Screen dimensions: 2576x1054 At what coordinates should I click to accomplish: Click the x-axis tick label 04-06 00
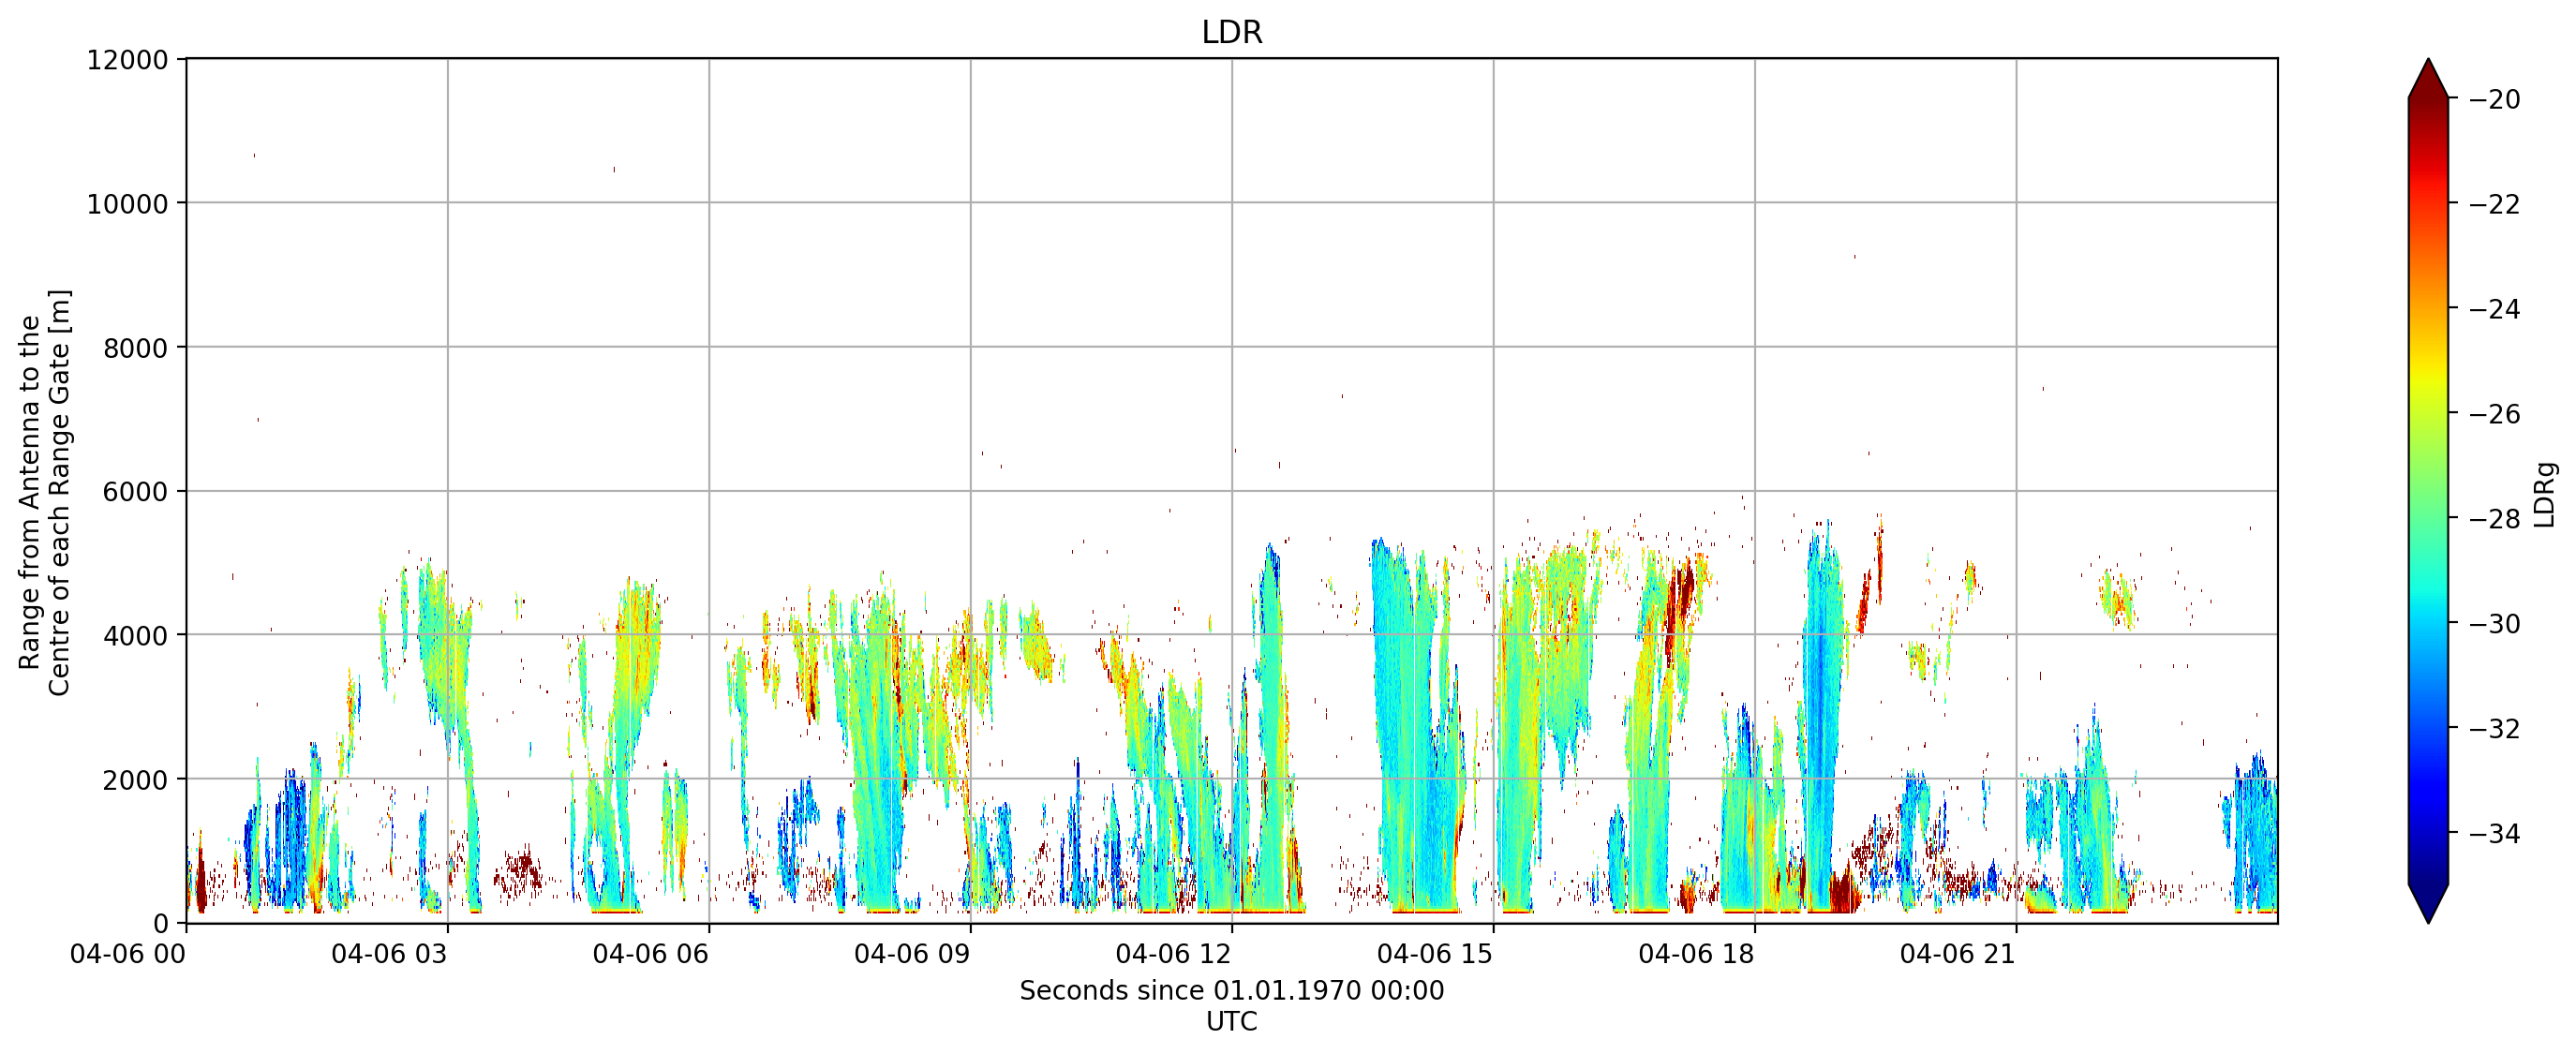tap(128, 954)
